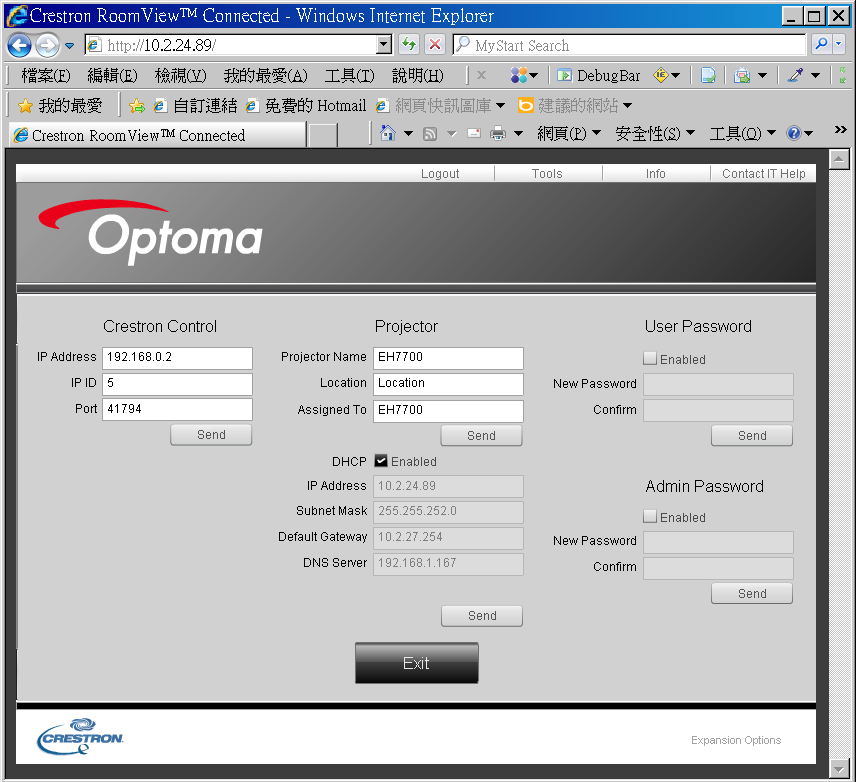This screenshot has height=782, width=856.
Task: Click the search magnifier button
Action: click(x=821, y=44)
